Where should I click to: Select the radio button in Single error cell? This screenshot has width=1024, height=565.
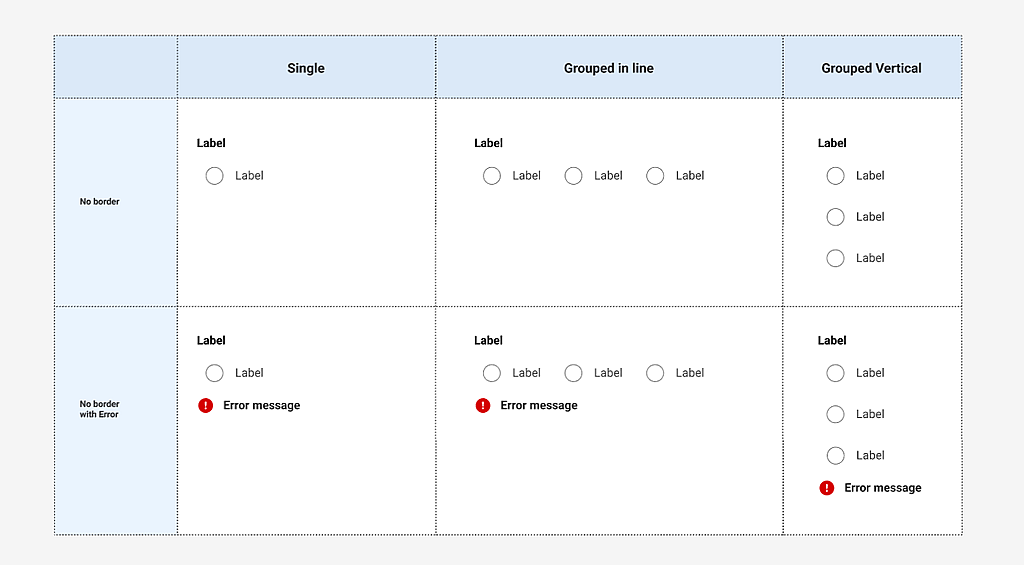(214, 373)
